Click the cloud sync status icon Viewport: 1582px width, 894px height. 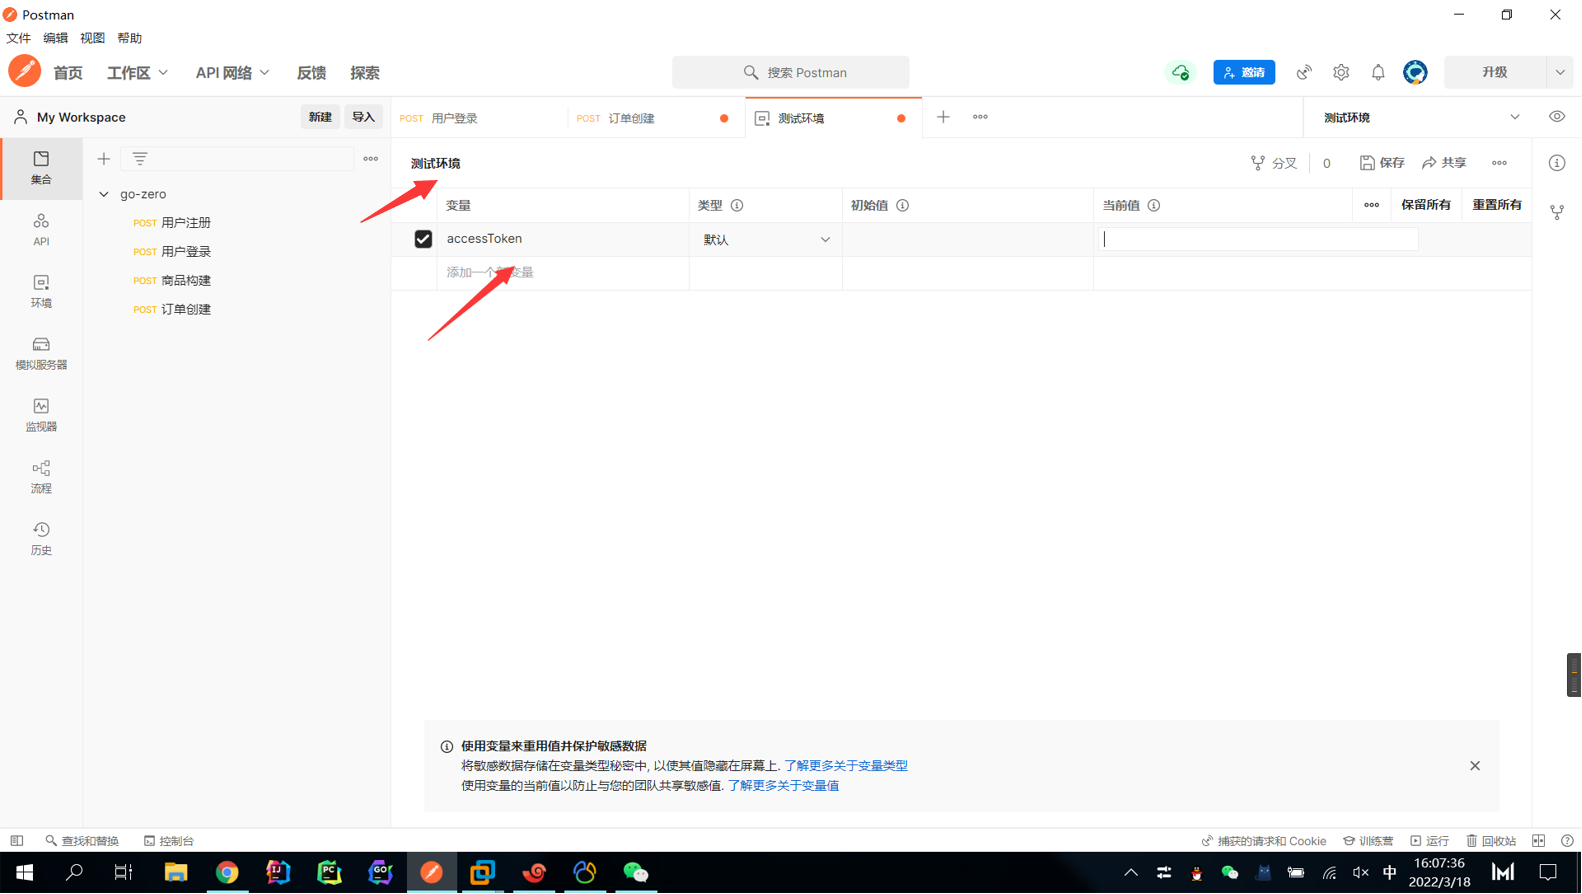1181,72
